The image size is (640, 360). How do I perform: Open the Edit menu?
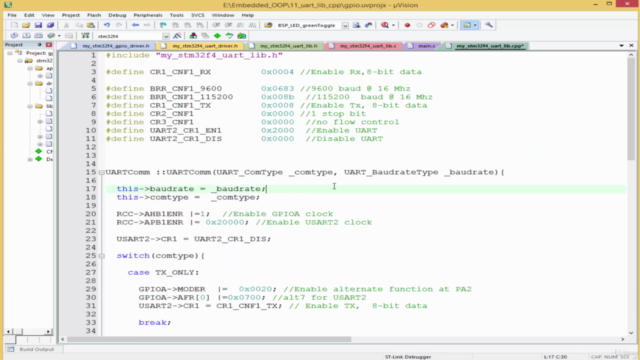tap(29, 15)
